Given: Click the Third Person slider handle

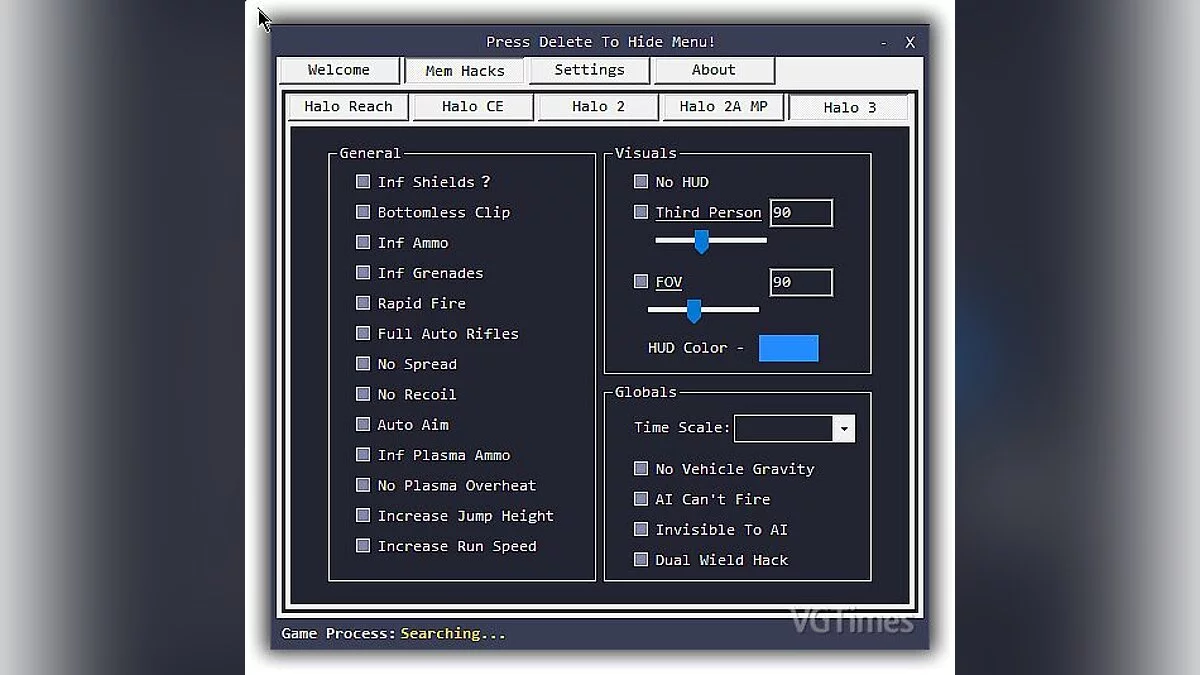Looking at the screenshot, I should (701, 241).
